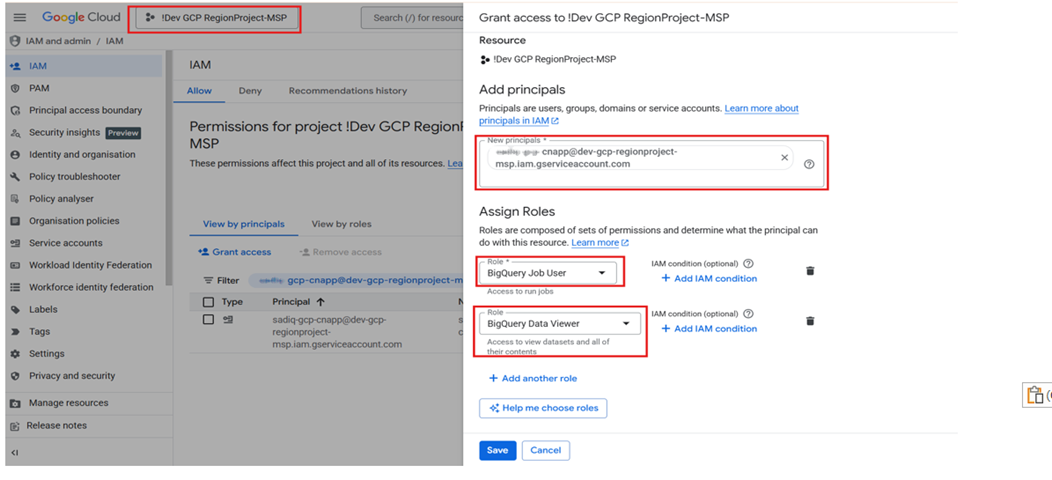The image size is (1052, 480).
Task: Switch to the Deny tab
Action: 250,91
